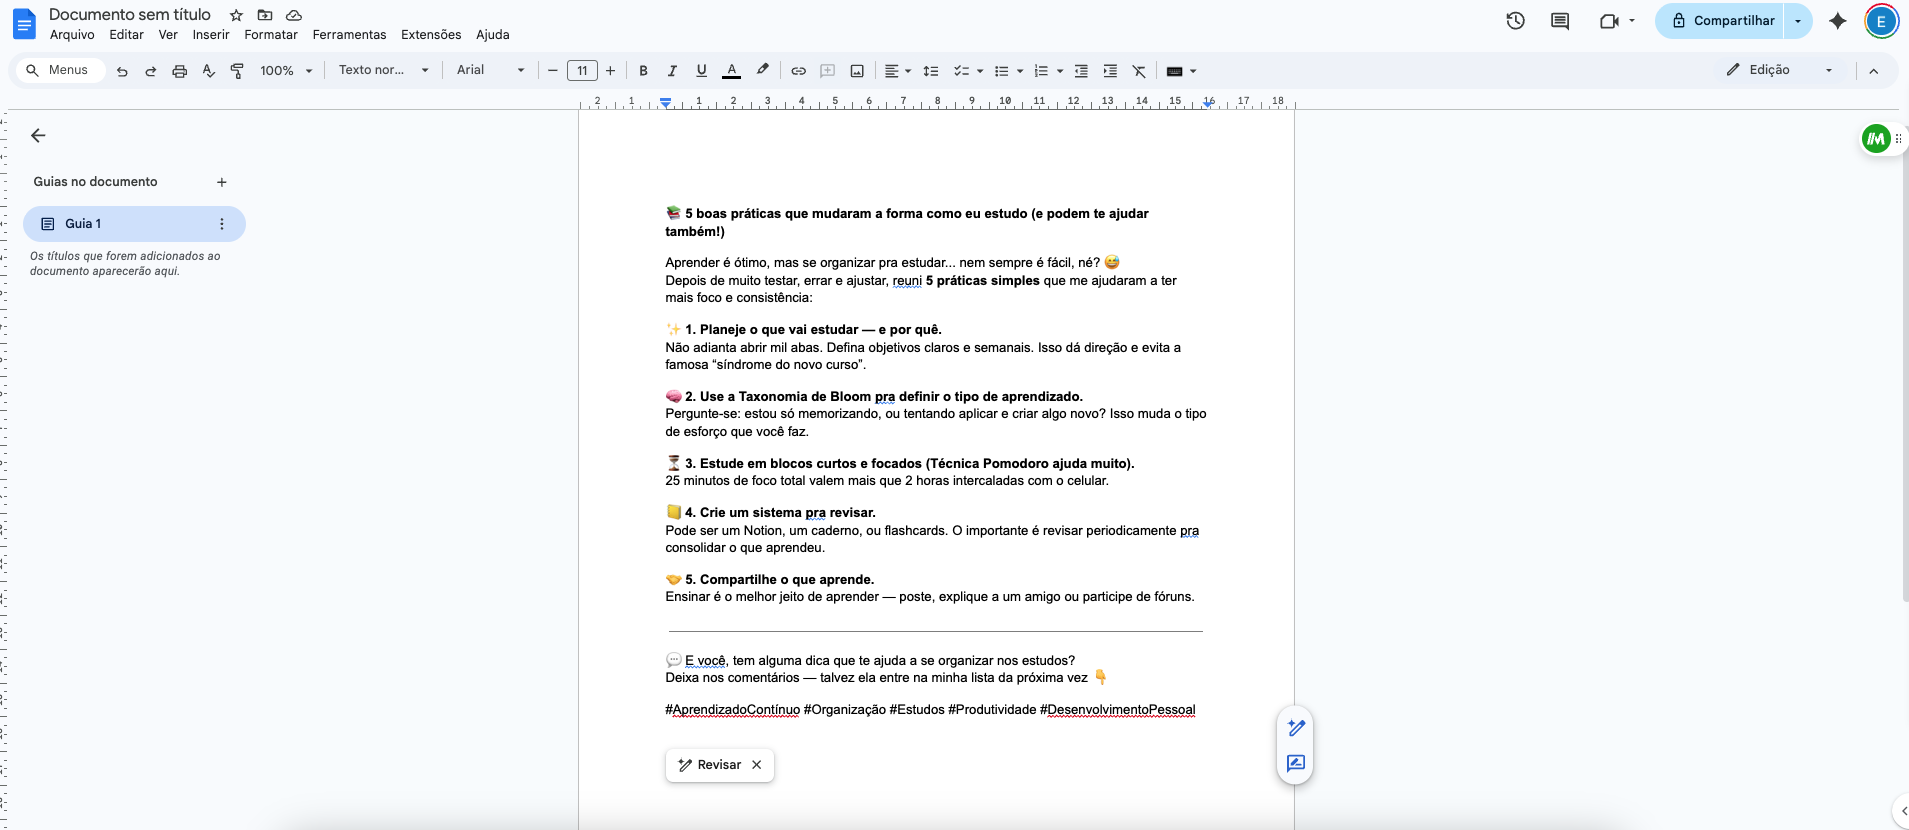Open the Edição mode dropdown
The image size is (1909, 830).
pyautogui.click(x=1780, y=70)
